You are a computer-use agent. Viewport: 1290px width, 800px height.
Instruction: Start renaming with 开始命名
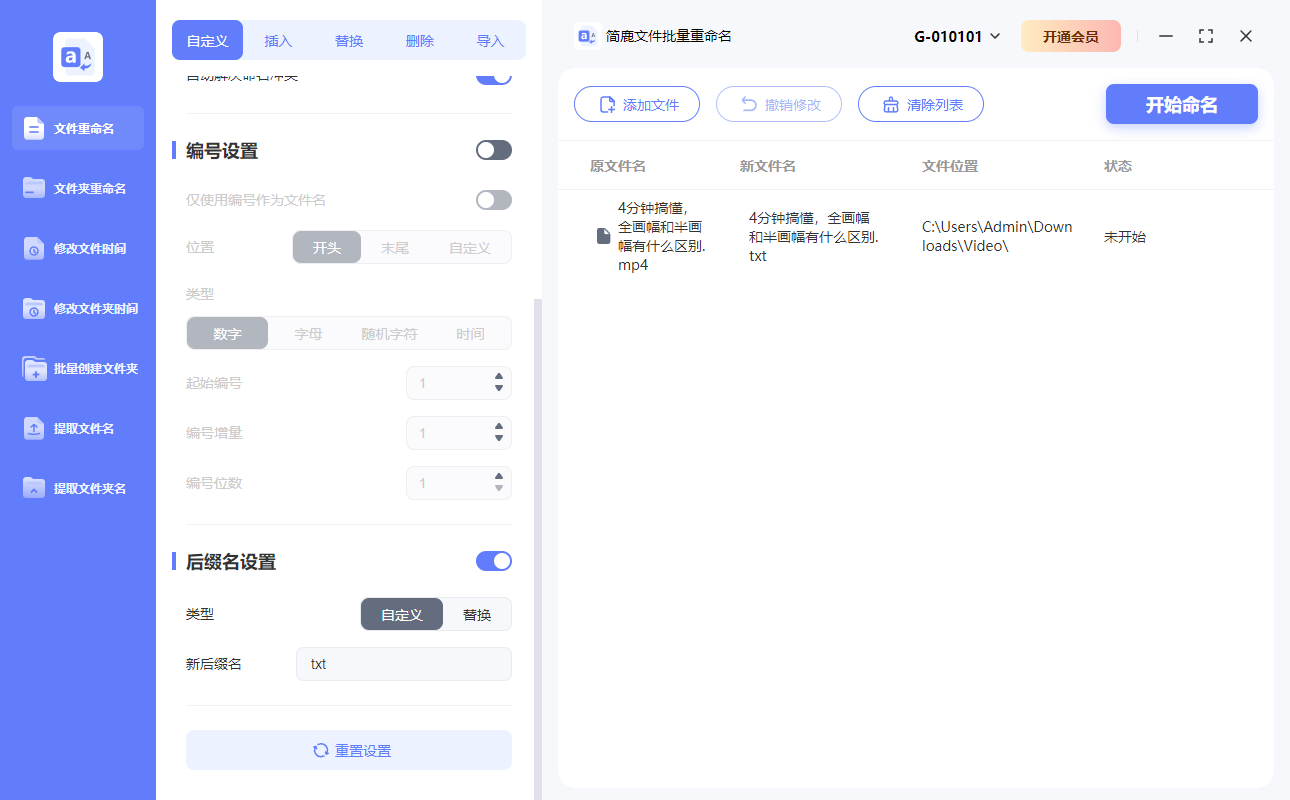tap(1181, 104)
